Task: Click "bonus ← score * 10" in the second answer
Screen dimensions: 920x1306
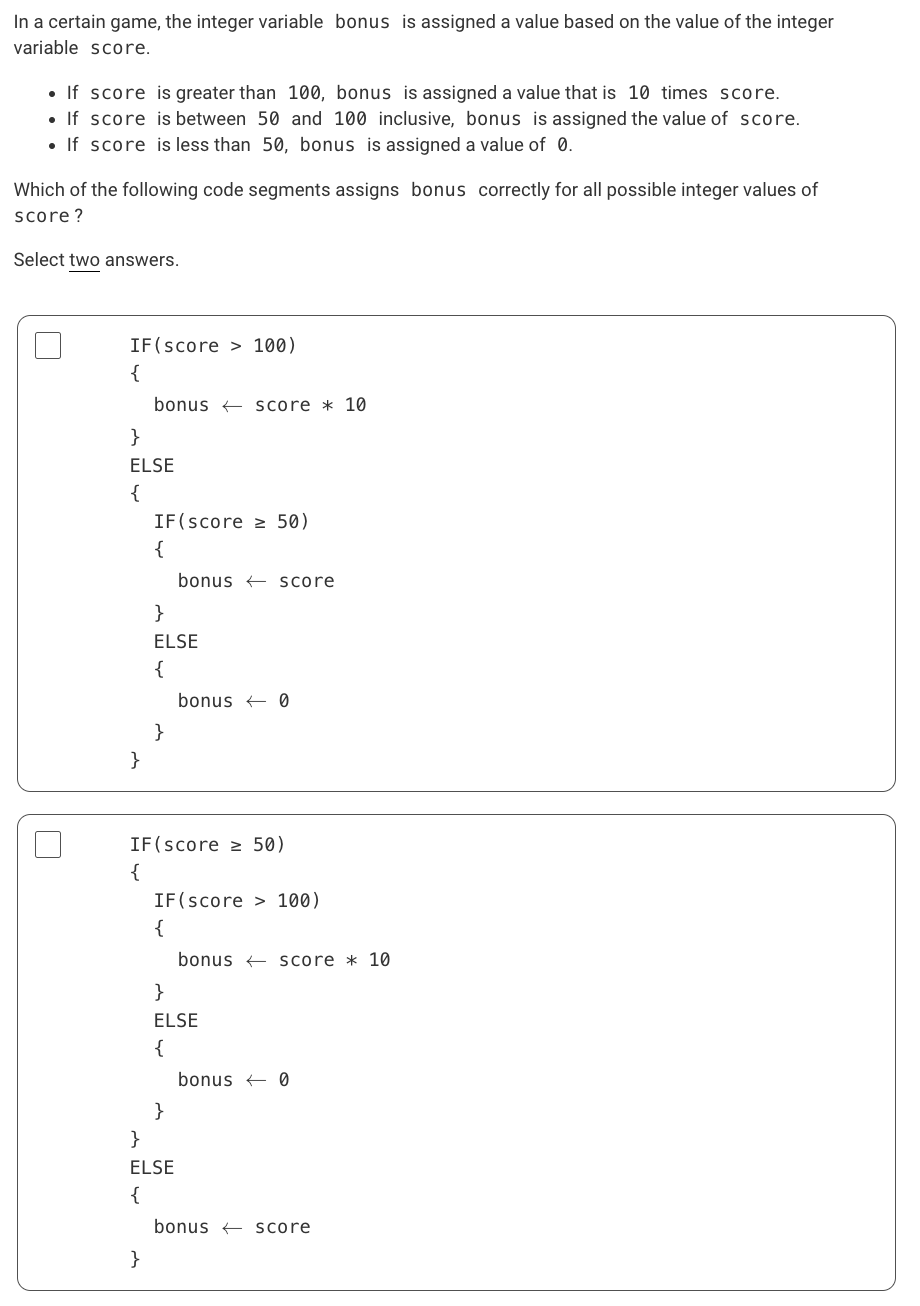Action: 284,960
